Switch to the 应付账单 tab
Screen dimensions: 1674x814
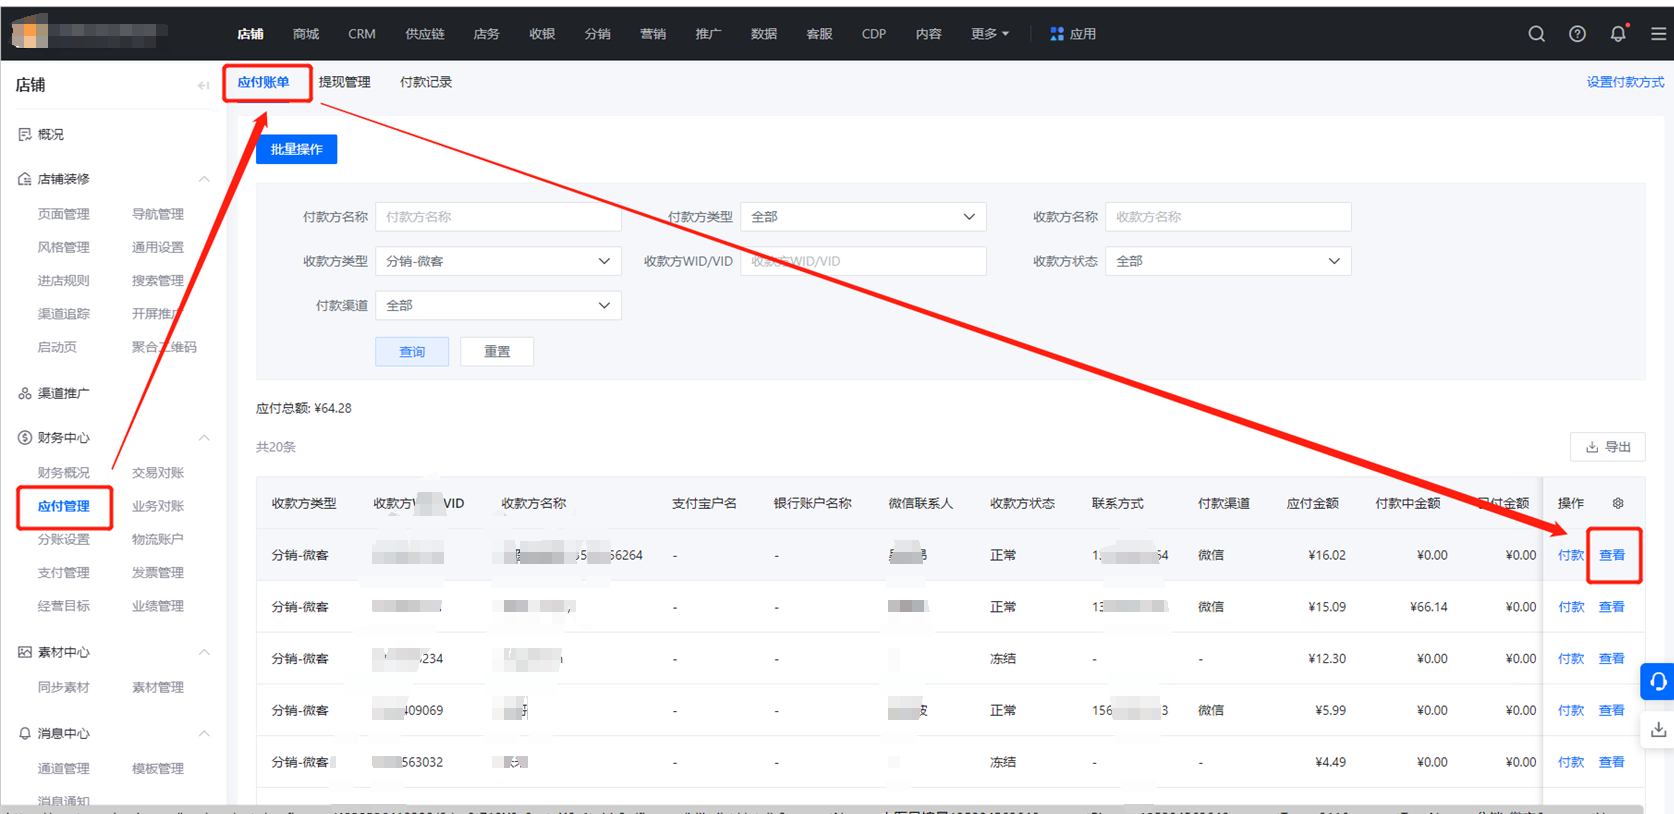[x=263, y=82]
